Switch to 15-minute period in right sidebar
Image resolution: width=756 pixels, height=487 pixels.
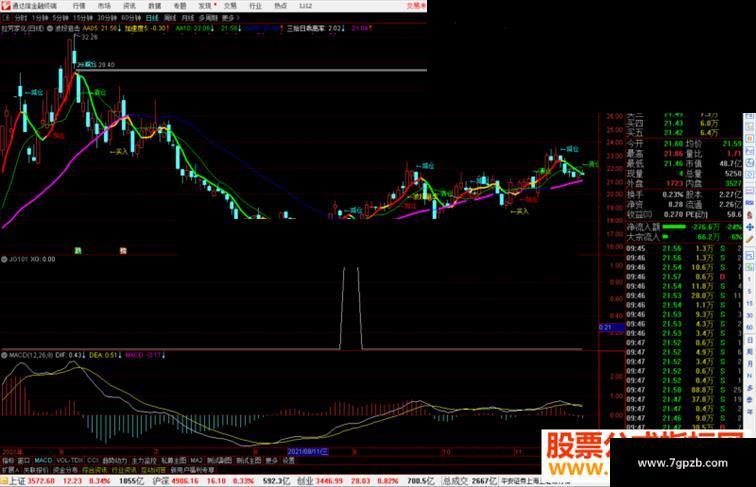tap(749, 303)
